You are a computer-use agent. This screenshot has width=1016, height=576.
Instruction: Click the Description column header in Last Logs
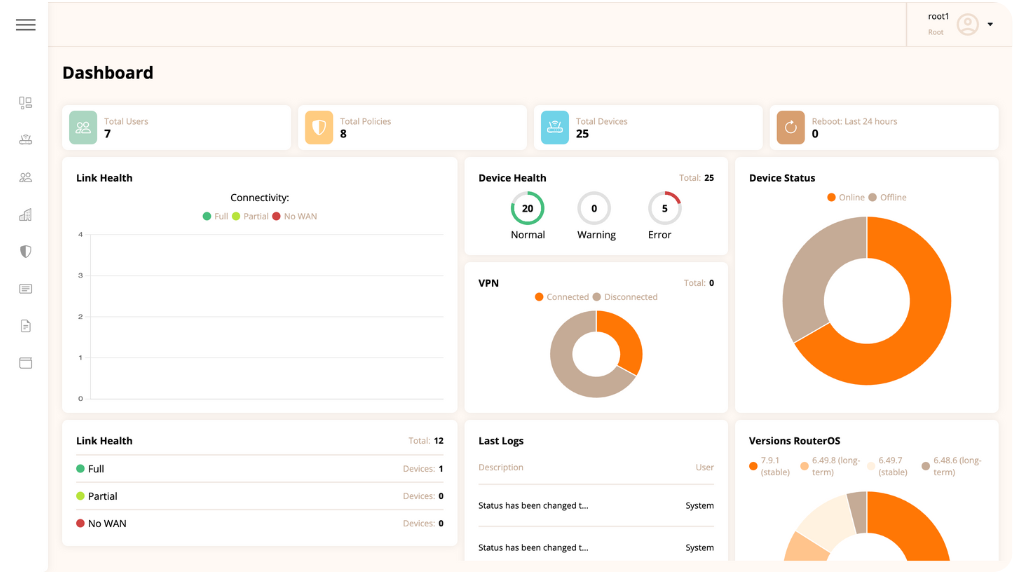(501, 467)
